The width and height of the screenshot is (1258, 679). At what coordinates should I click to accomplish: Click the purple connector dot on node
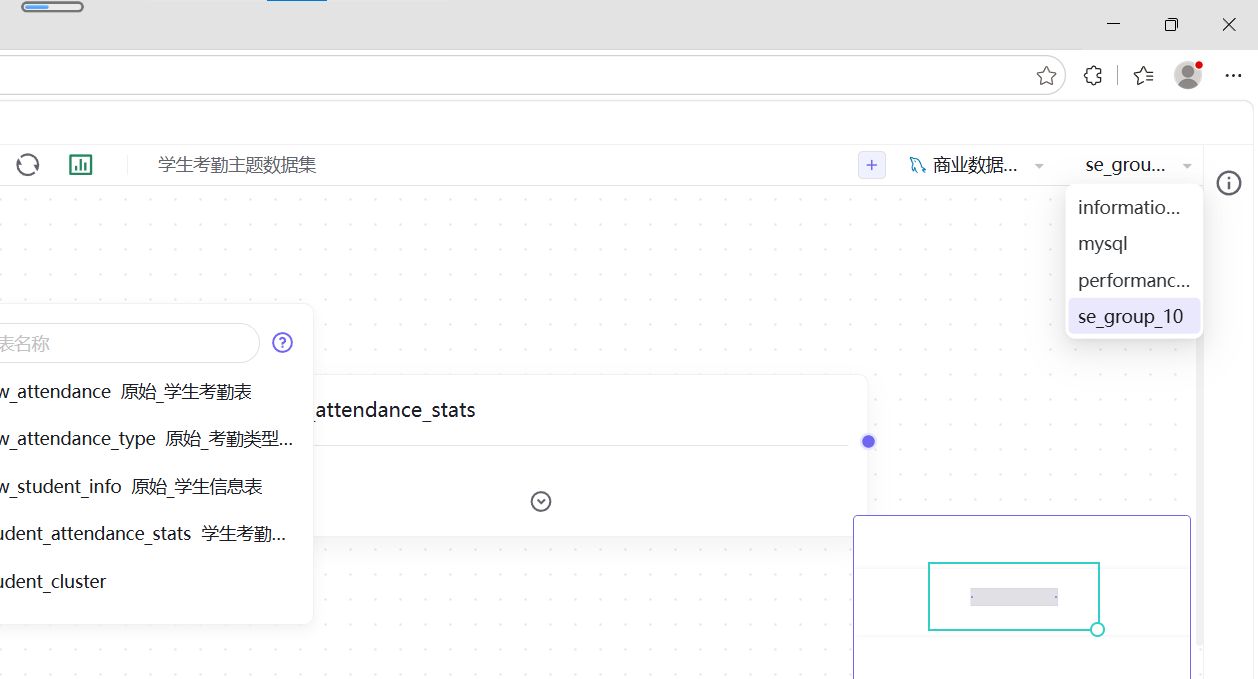click(x=868, y=442)
